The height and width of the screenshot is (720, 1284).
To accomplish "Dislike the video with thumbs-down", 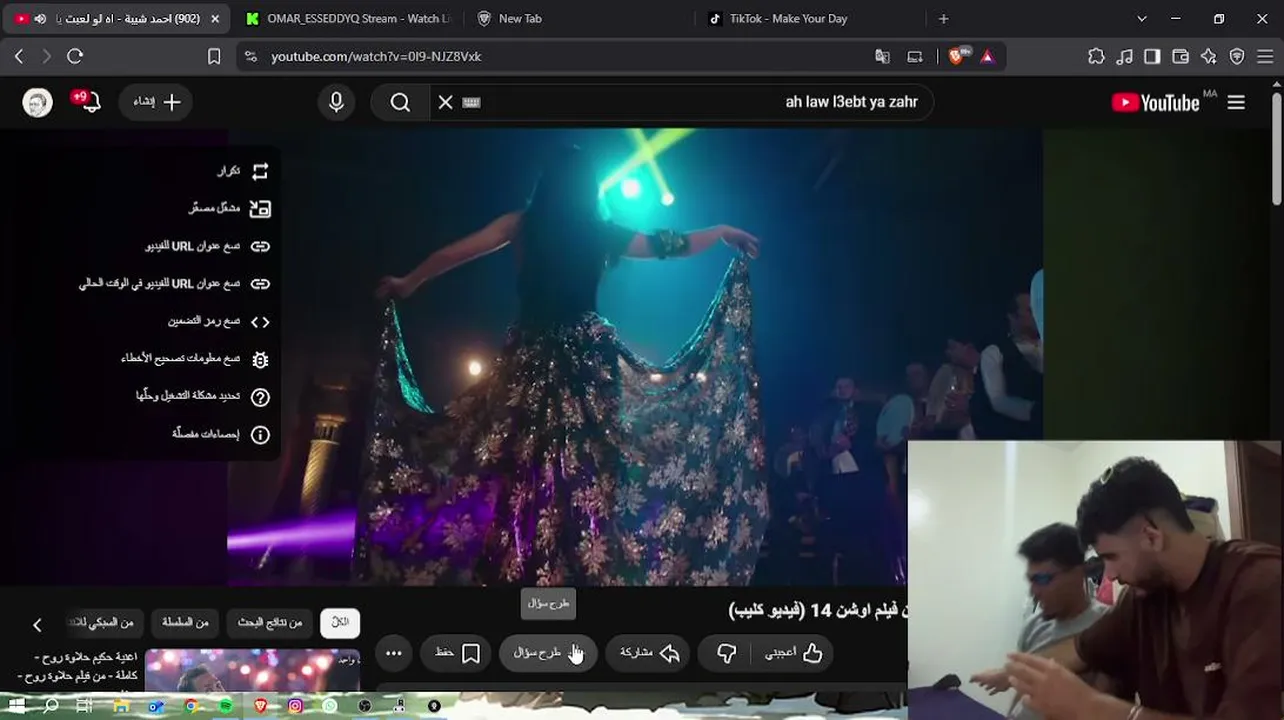I will (x=727, y=653).
